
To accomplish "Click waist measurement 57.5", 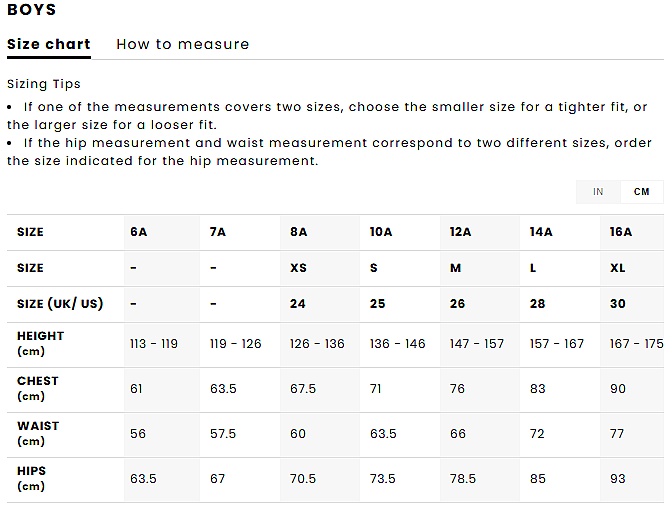I will 223,434.
